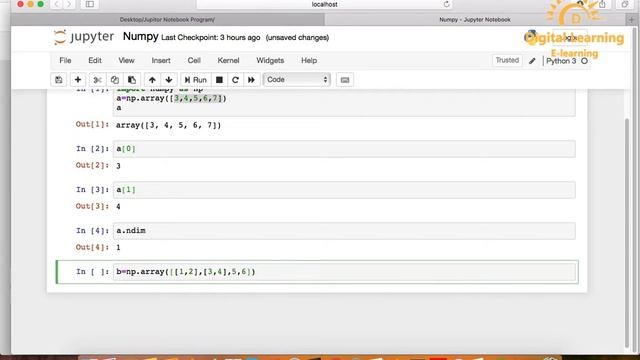Click the Last Checkpoint: 3 hours ago text
Image resolution: width=640 pixels, height=360 pixels.
tap(211, 38)
